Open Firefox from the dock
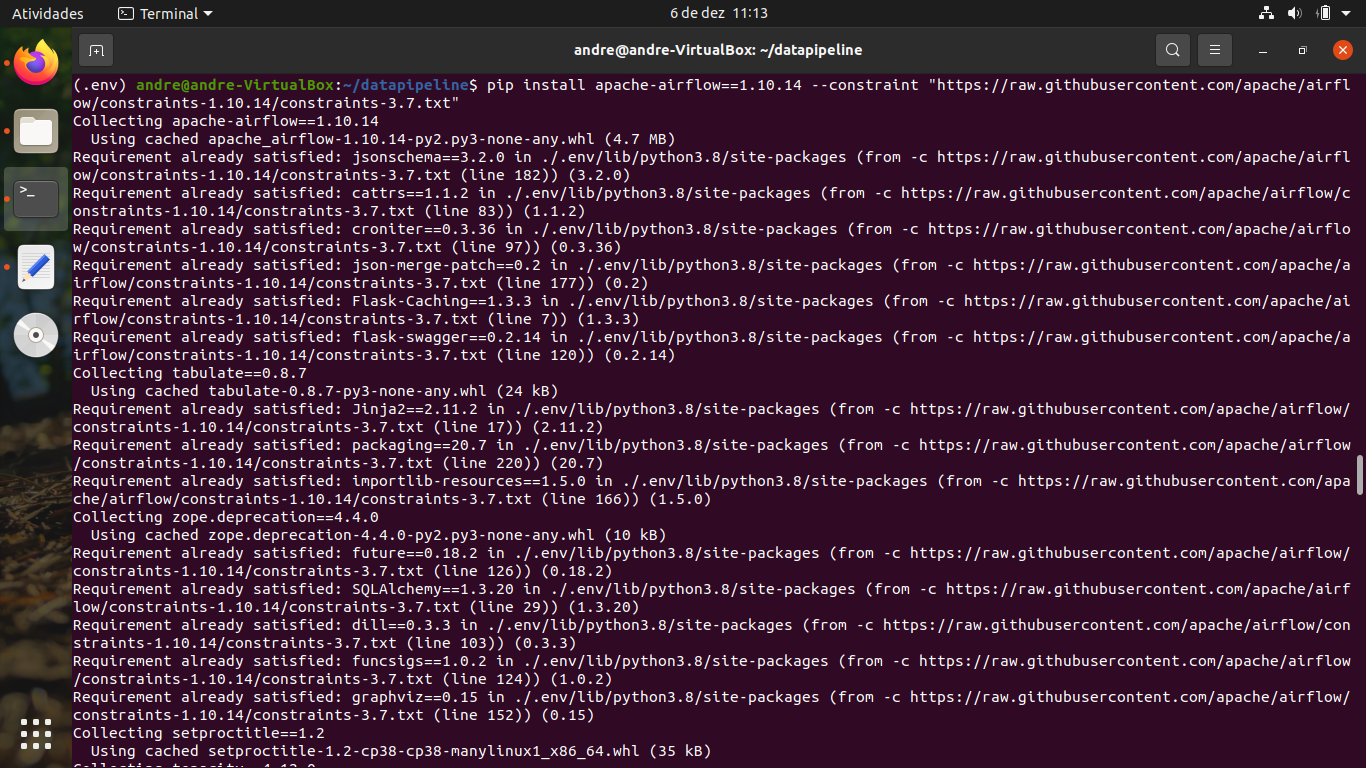Image resolution: width=1366 pixels, height=768 pixels. 36,63
